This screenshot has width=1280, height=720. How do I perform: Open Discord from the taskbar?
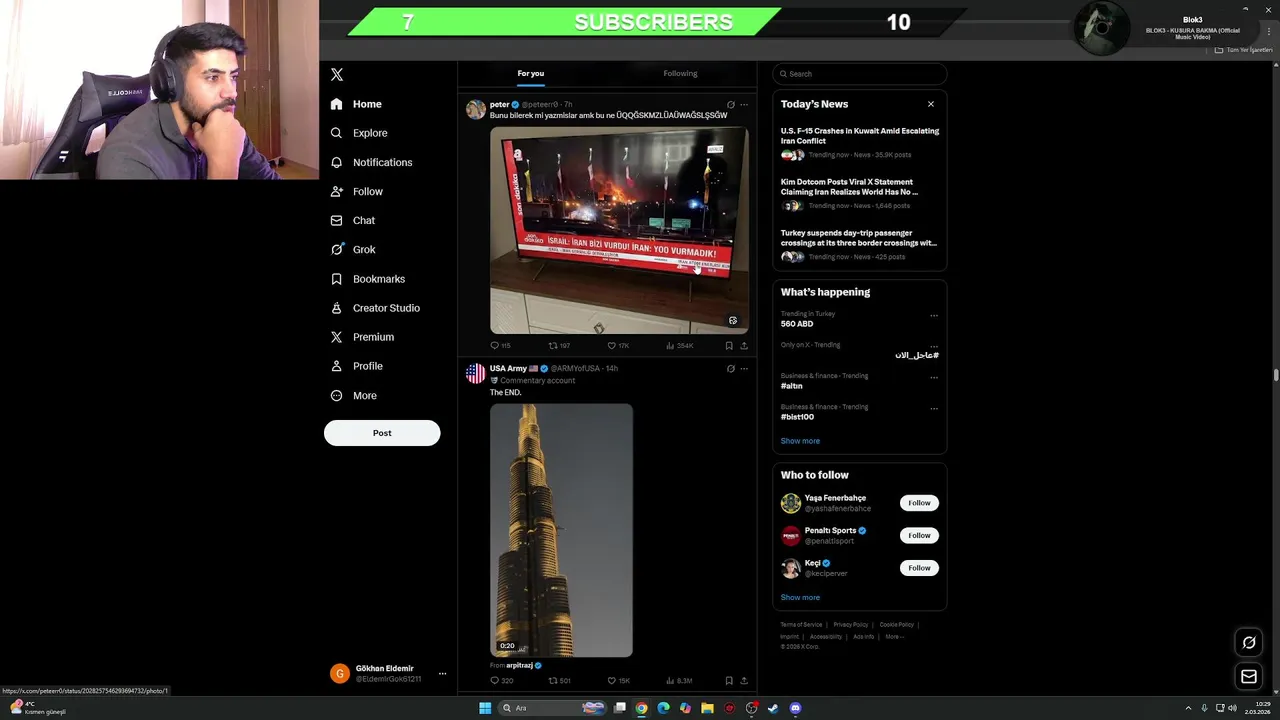[x=795, y=708]
